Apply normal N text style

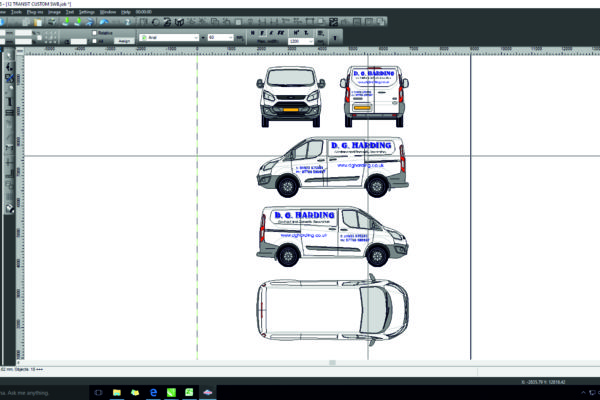(253, 33)
